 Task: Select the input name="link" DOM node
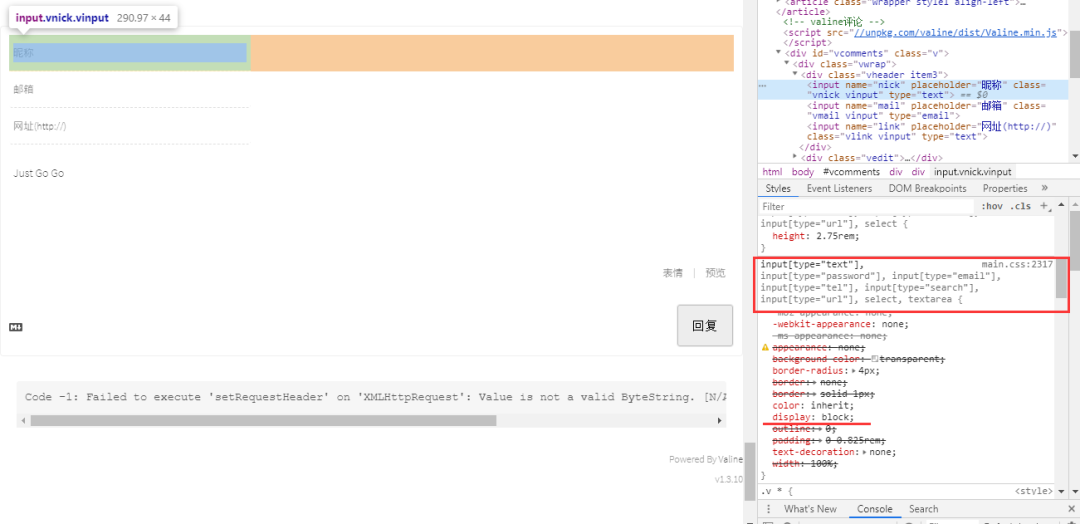point(932,132)
